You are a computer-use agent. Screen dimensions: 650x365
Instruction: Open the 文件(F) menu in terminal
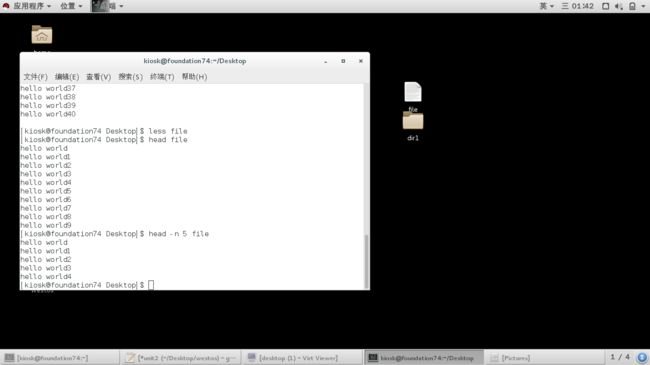35,77
